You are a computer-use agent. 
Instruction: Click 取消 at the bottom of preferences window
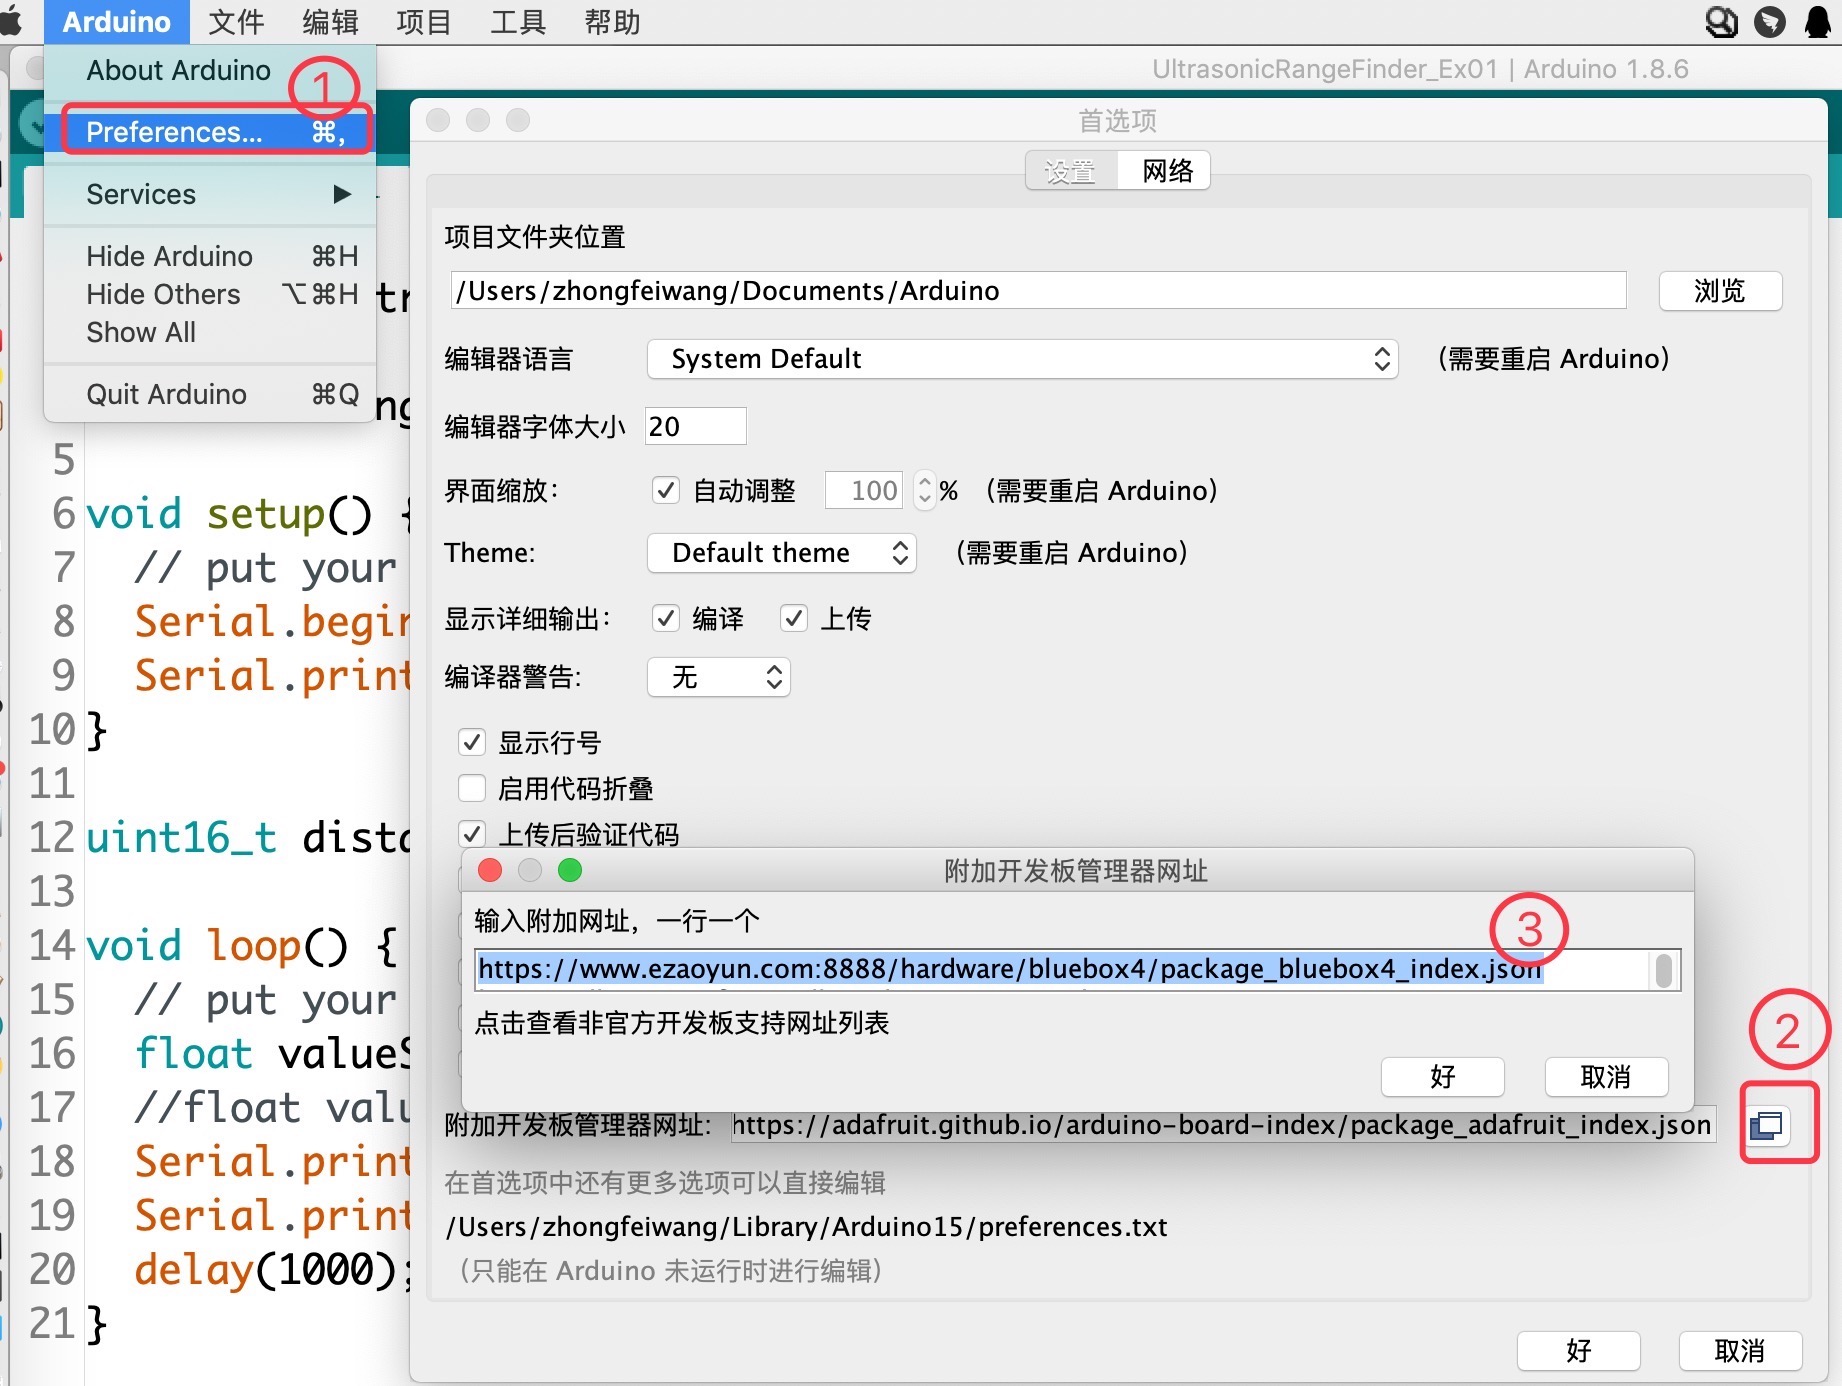coord(1740,1351)
